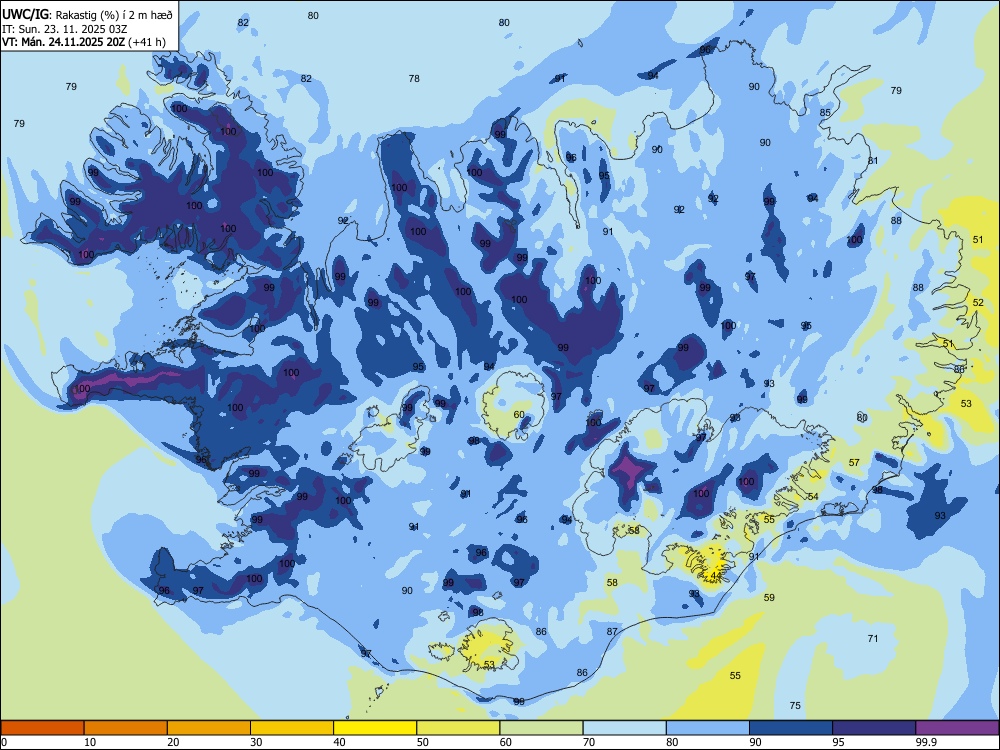Click the '75' value on the map
The width and height of the screenshot is (1000, 750).
pos(795,705)
